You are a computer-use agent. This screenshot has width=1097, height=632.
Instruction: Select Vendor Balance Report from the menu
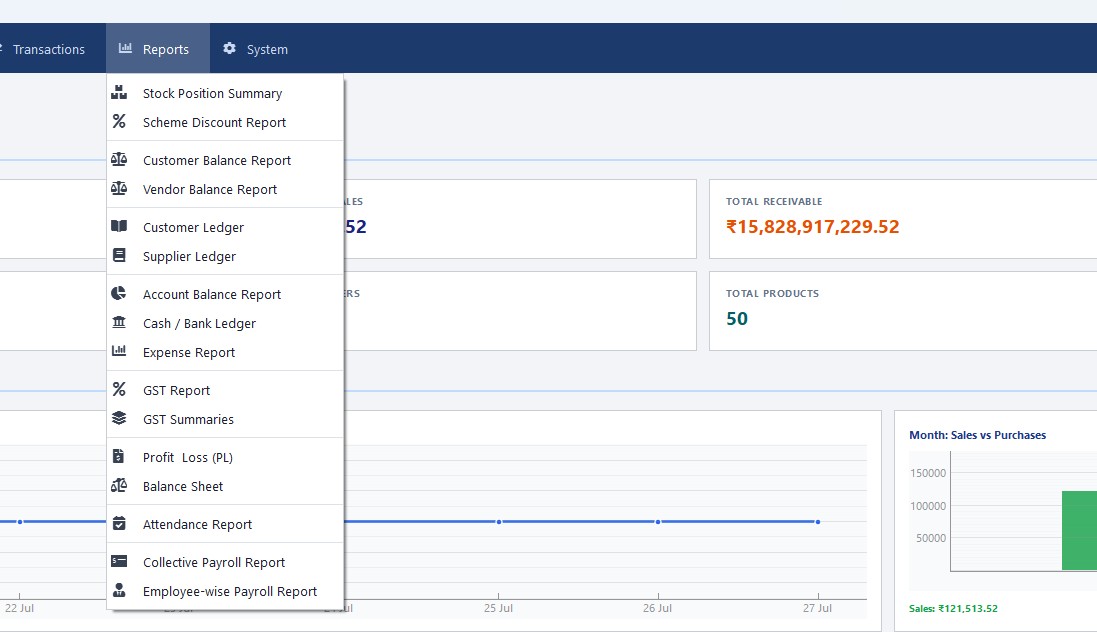coord(225,190)
